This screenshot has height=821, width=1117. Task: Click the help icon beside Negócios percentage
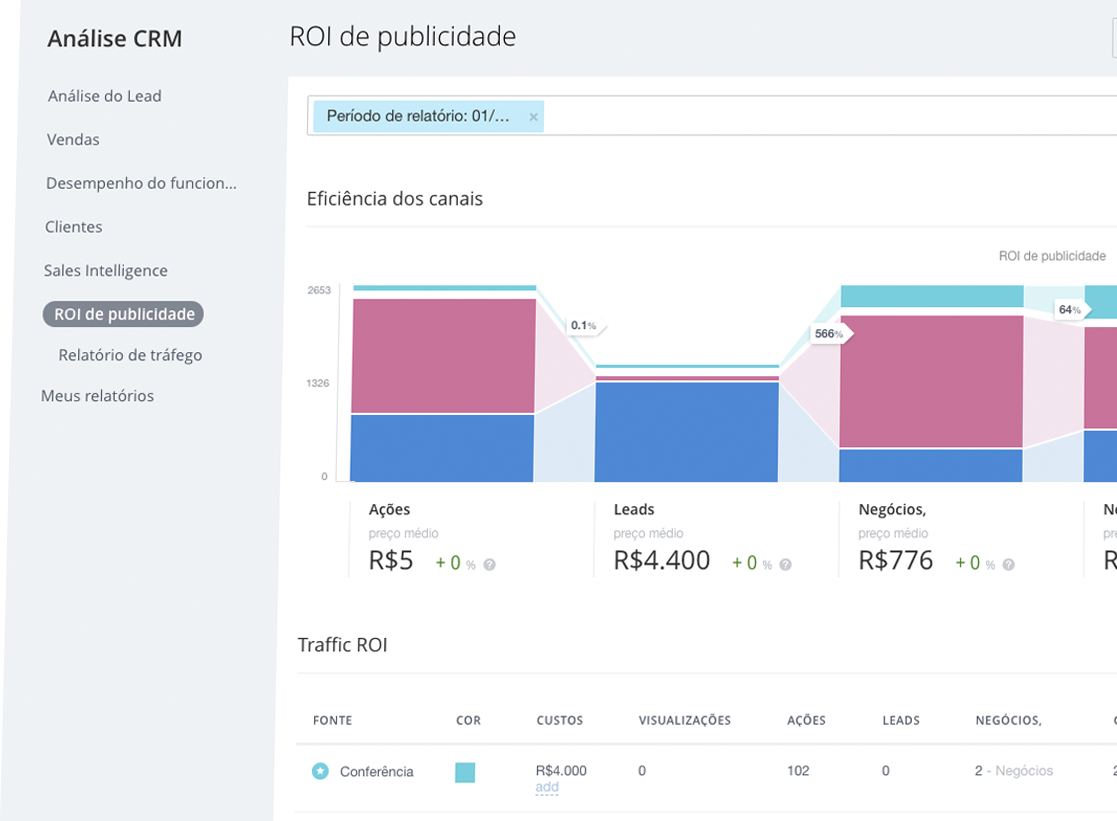point(1008,565)
